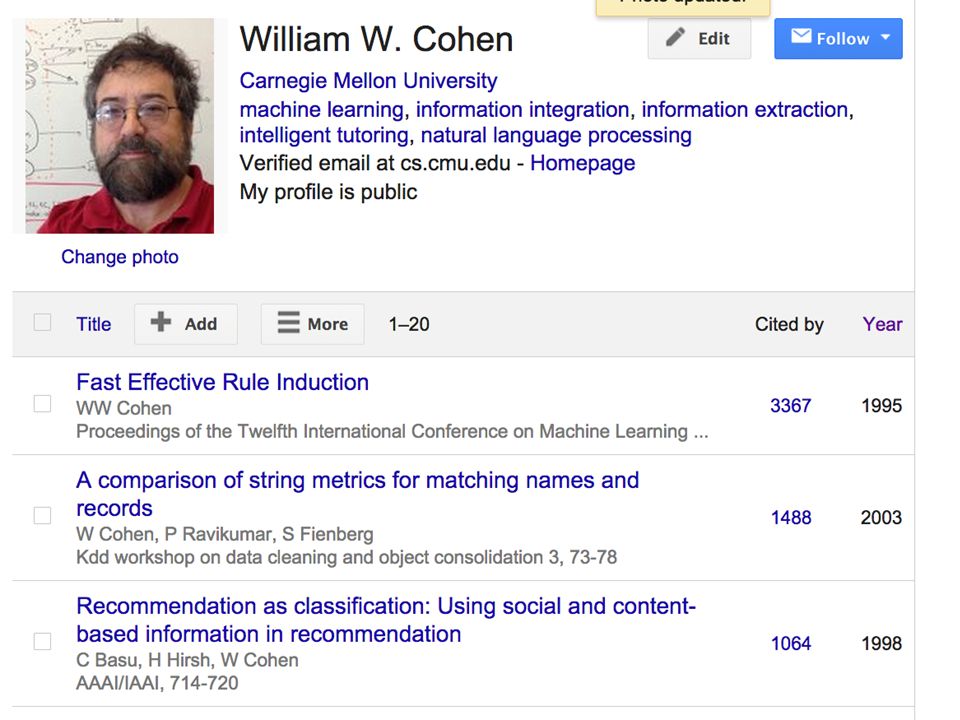This screenshot has width=960, height=720.
Task: Visit the Homepage link
Action: (x=582, y=163)
